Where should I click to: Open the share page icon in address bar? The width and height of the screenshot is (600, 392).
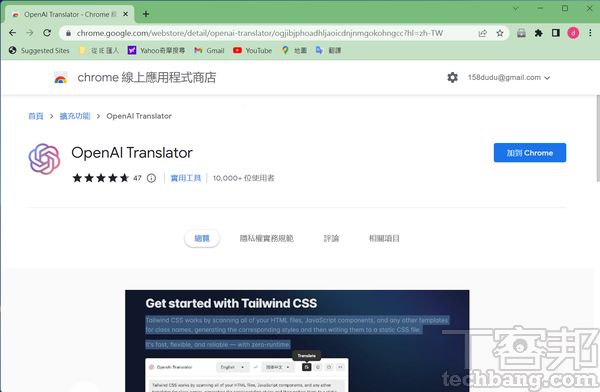click(x=483, y=33)
